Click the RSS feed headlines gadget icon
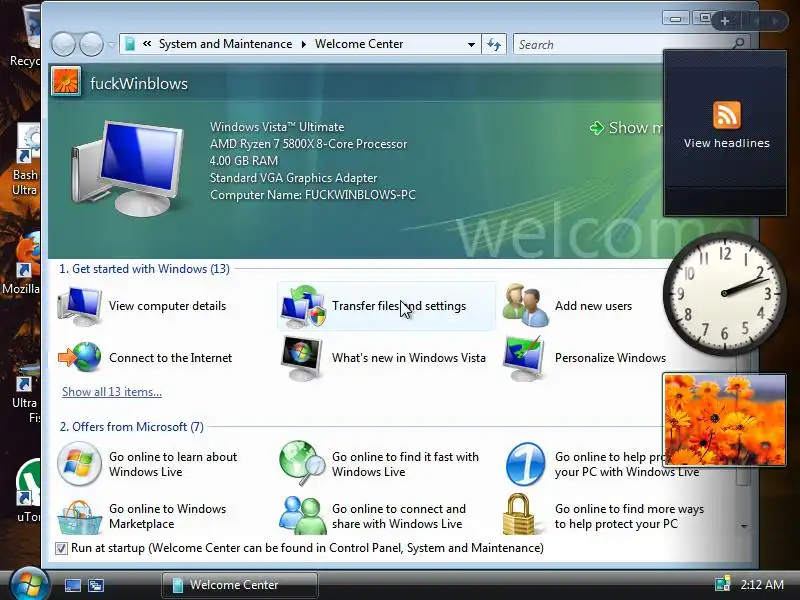The height and width of the screenshot is (600, 800). point(727,115)
